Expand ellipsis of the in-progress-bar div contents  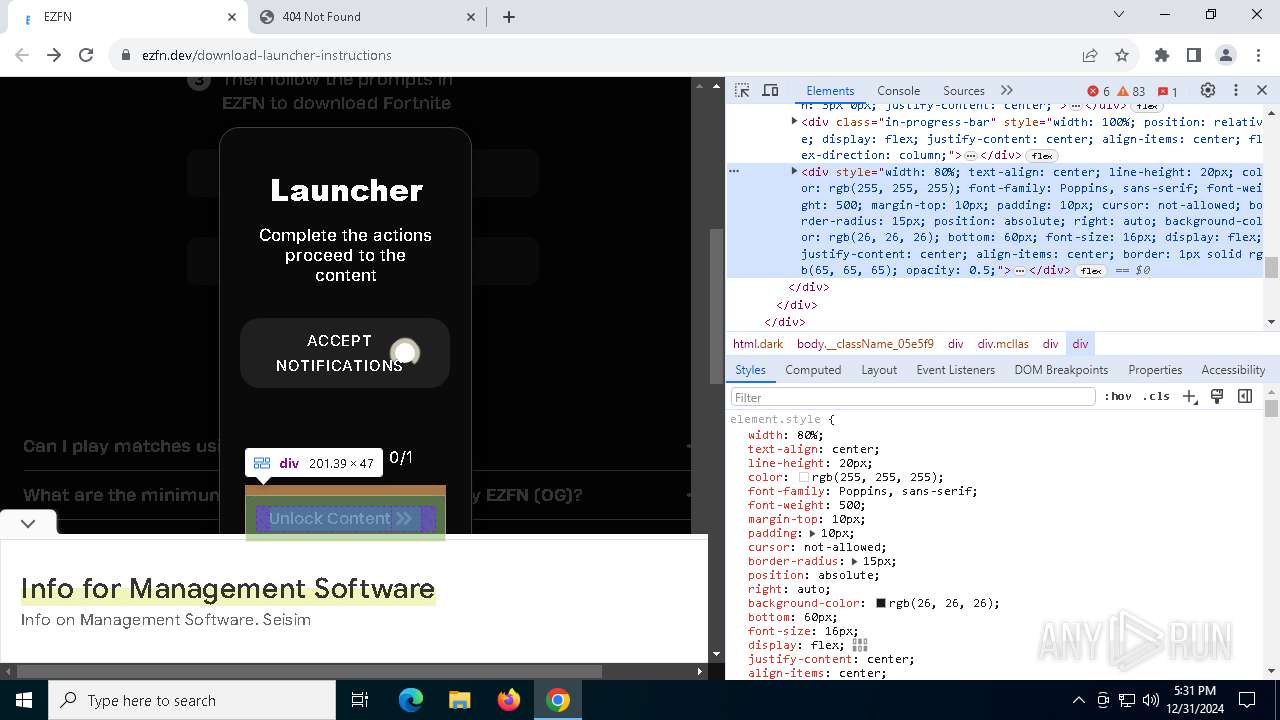pos(970,156)
